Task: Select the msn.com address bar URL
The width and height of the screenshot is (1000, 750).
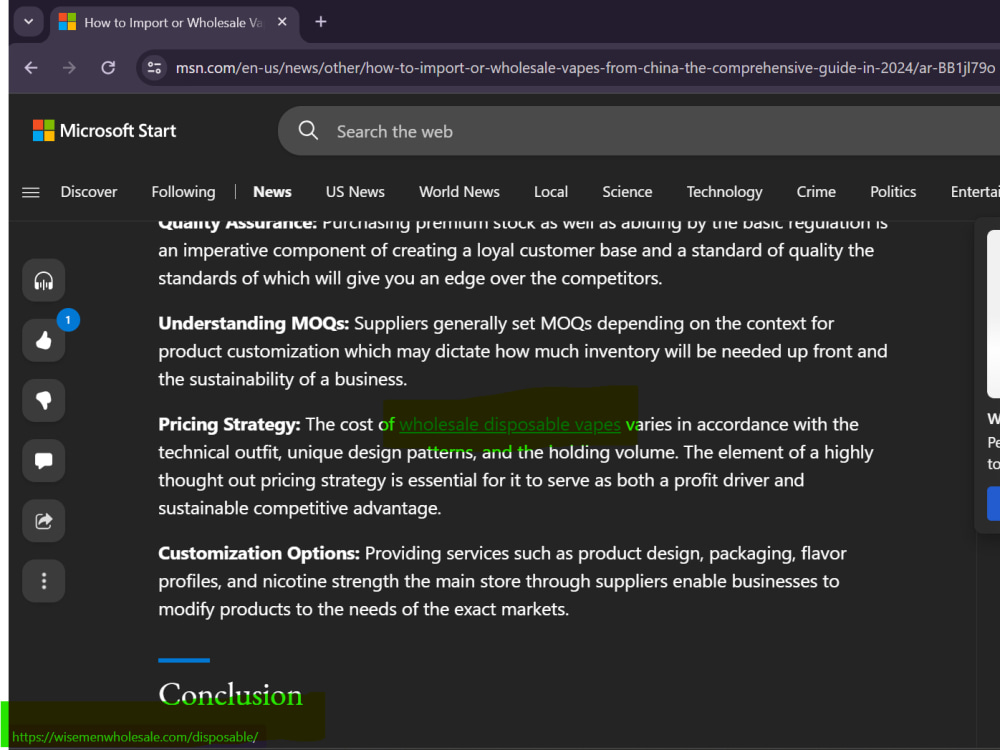Action: point(585,68)
